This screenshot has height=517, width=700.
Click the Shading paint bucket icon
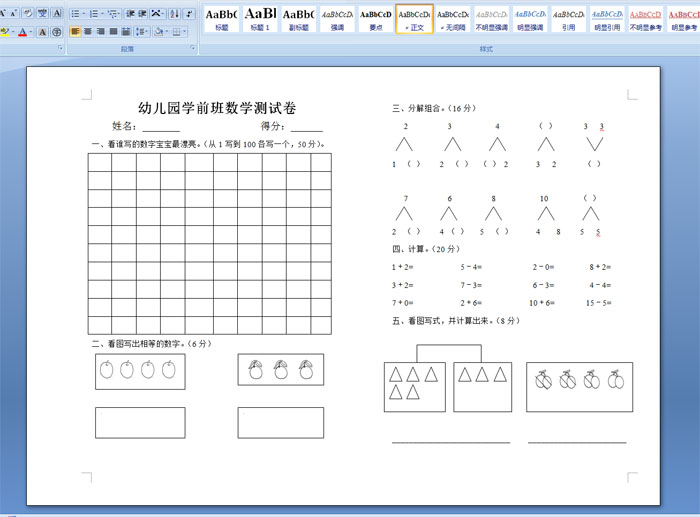(x=159, y=32)
